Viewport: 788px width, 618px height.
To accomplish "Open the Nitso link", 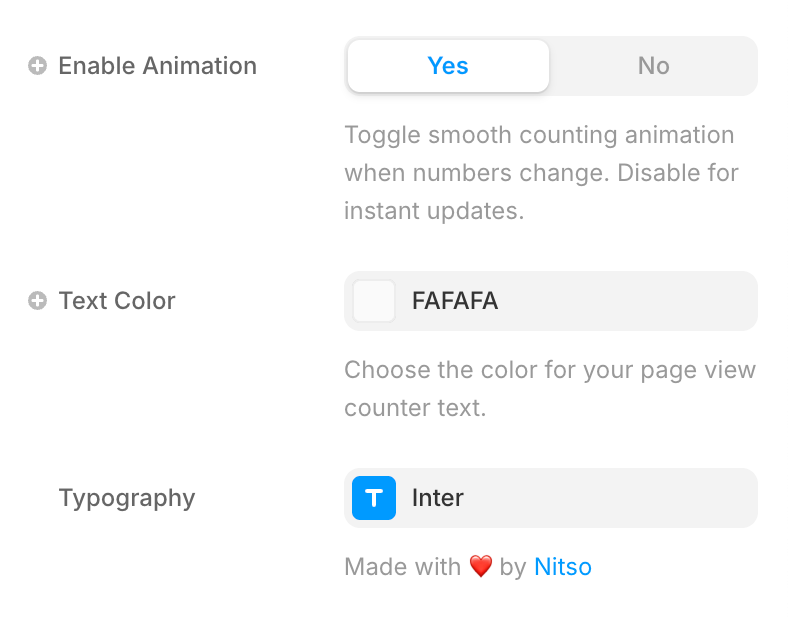I will (x=563, y=567).
